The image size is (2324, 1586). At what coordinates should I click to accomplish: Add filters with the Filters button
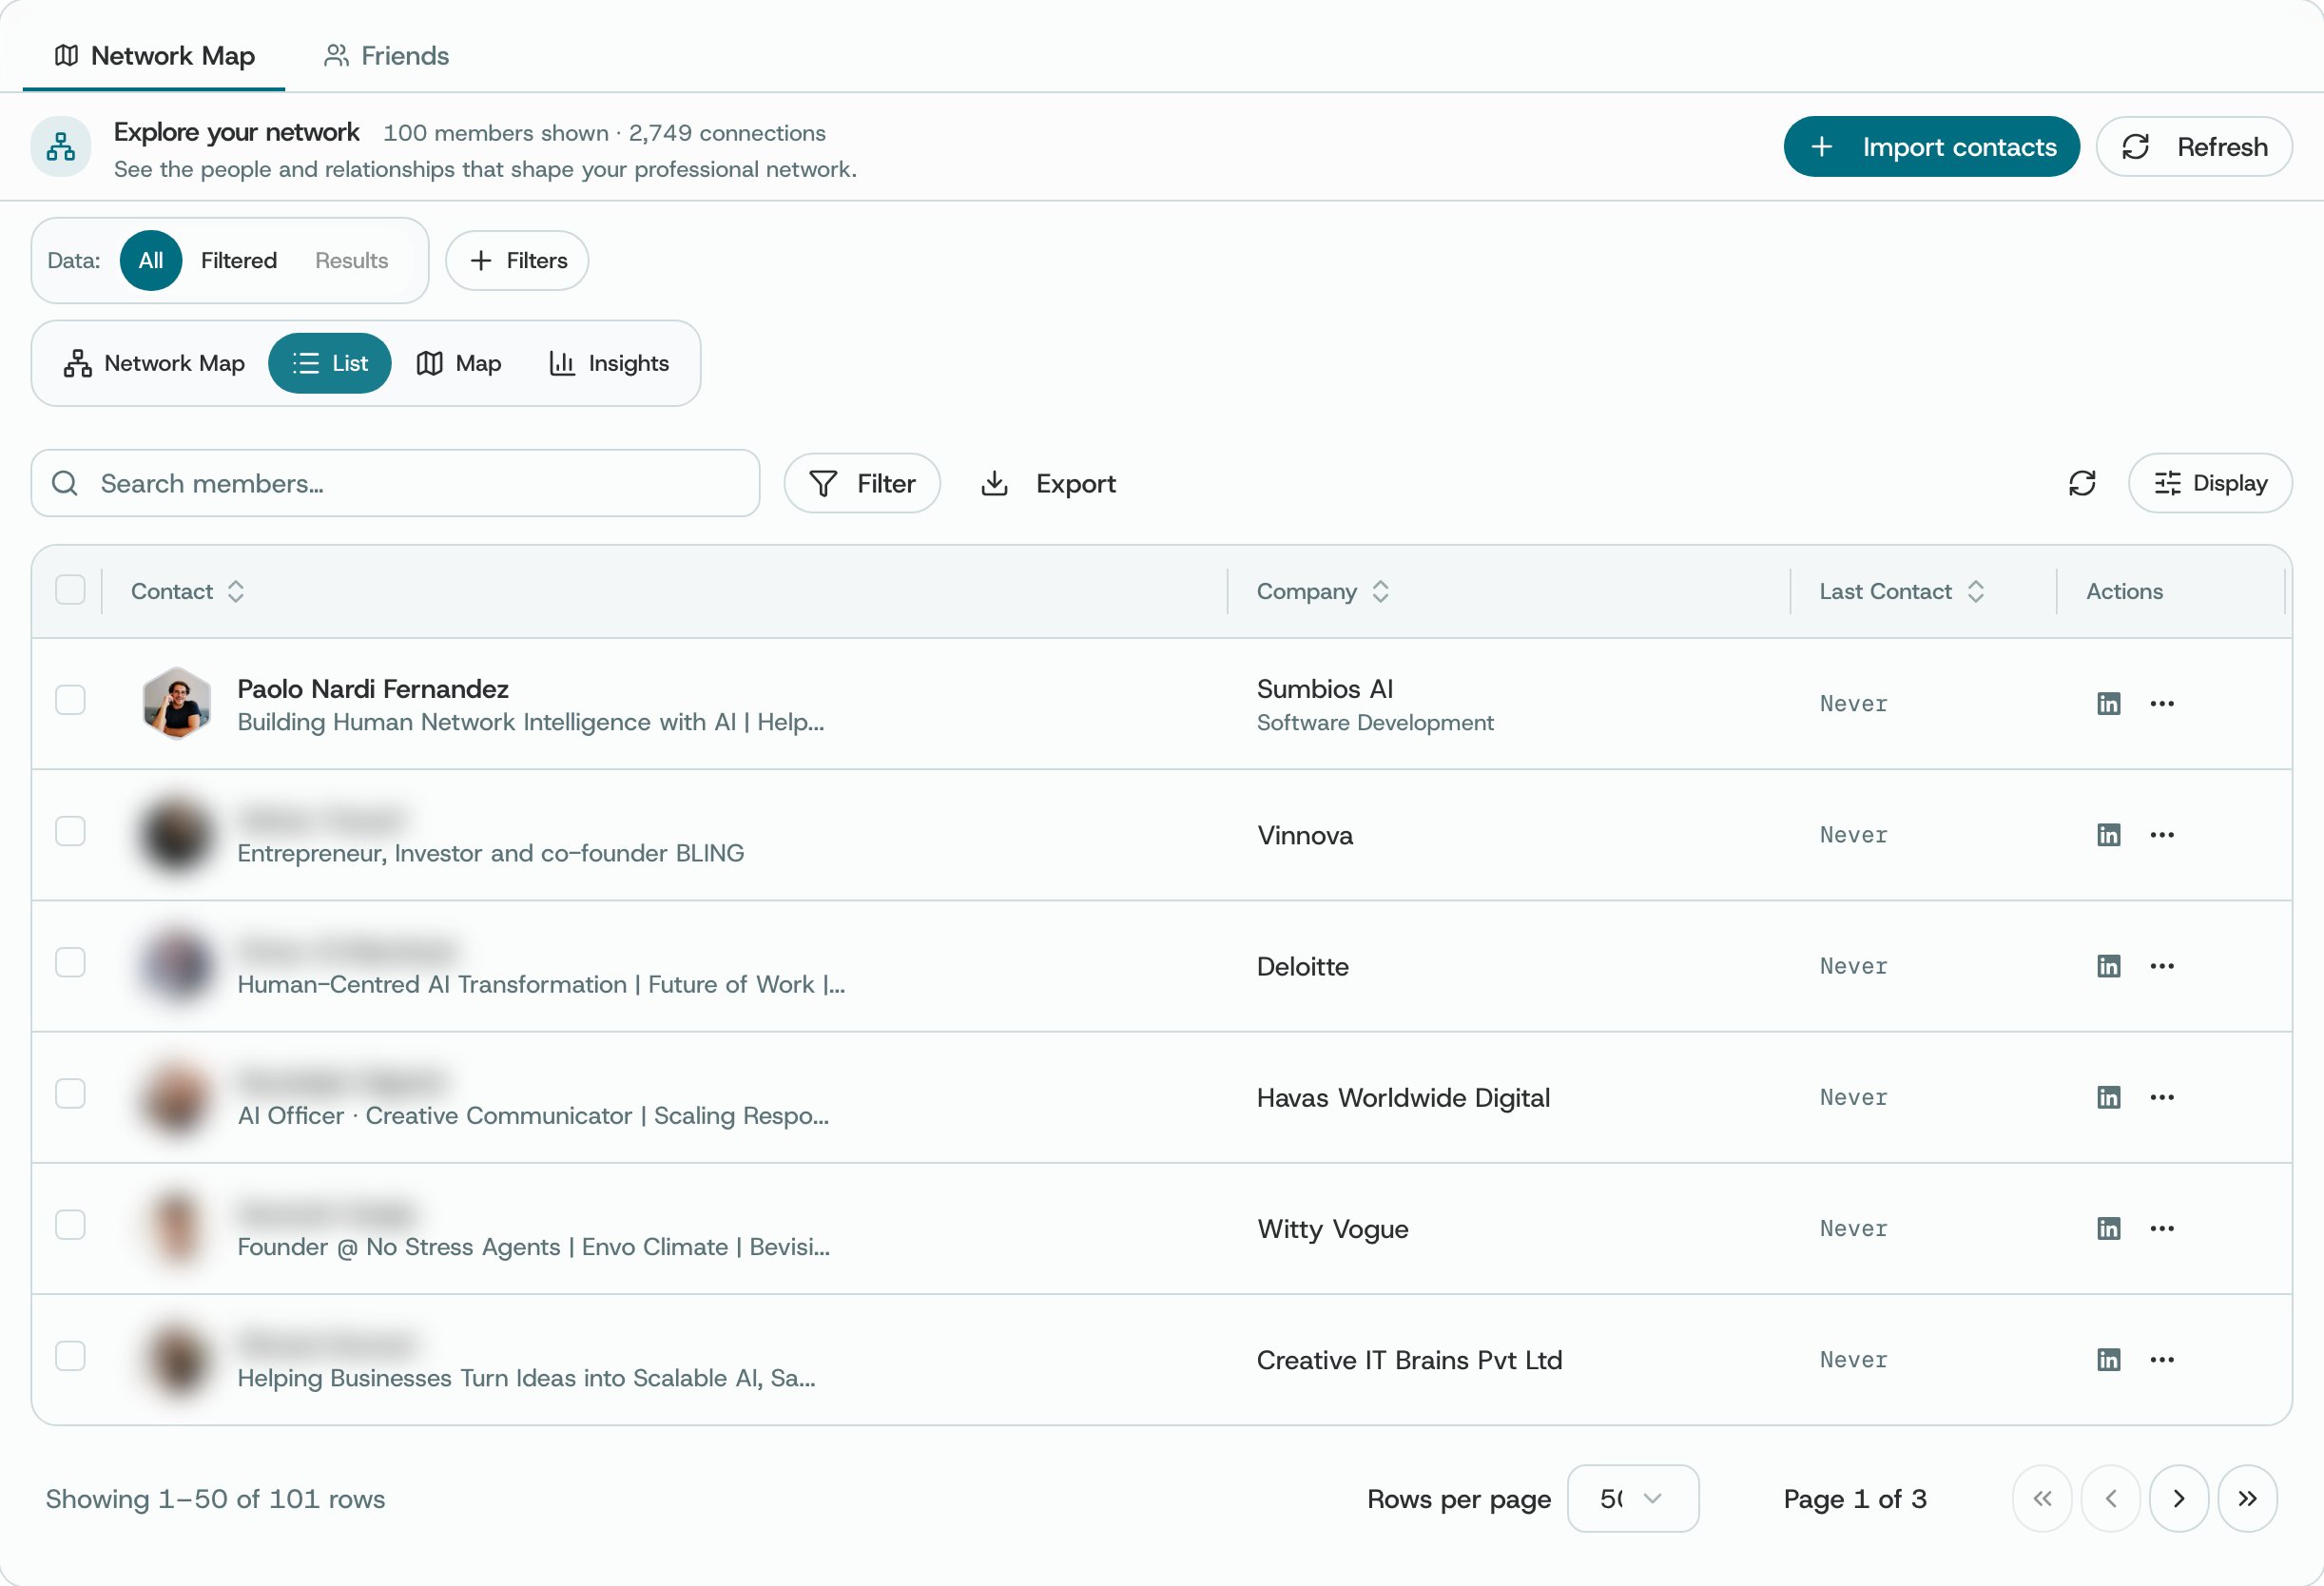coord(517,260)
